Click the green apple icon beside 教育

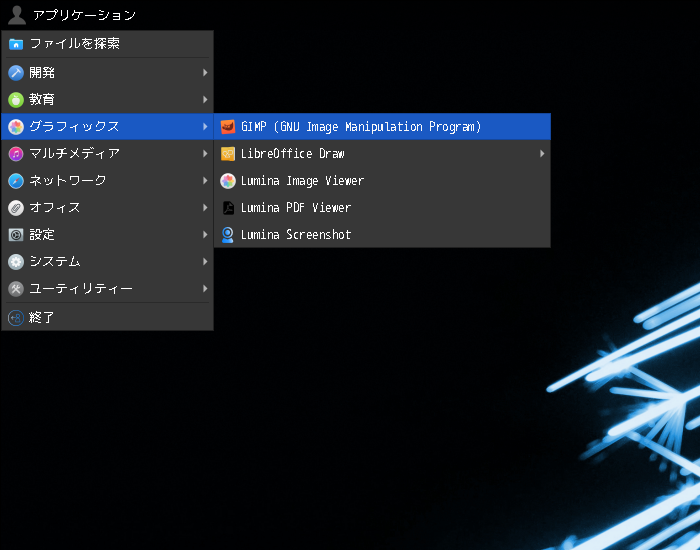pos(16,100)
